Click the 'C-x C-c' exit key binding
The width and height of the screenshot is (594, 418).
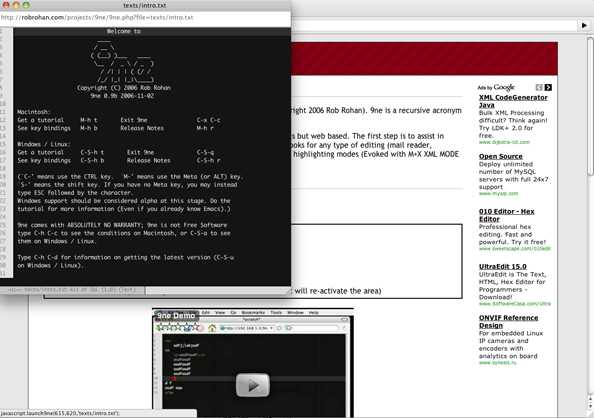click(x=208, y=120)
